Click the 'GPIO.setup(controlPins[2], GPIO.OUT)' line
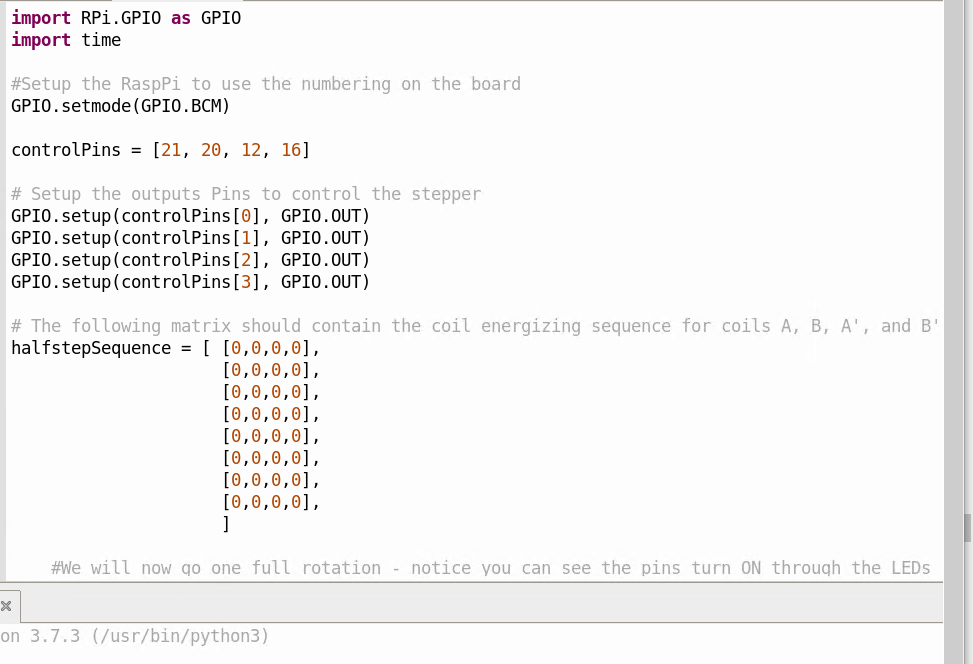The height and width of the screenshot is (664, 973). point(191,260)
